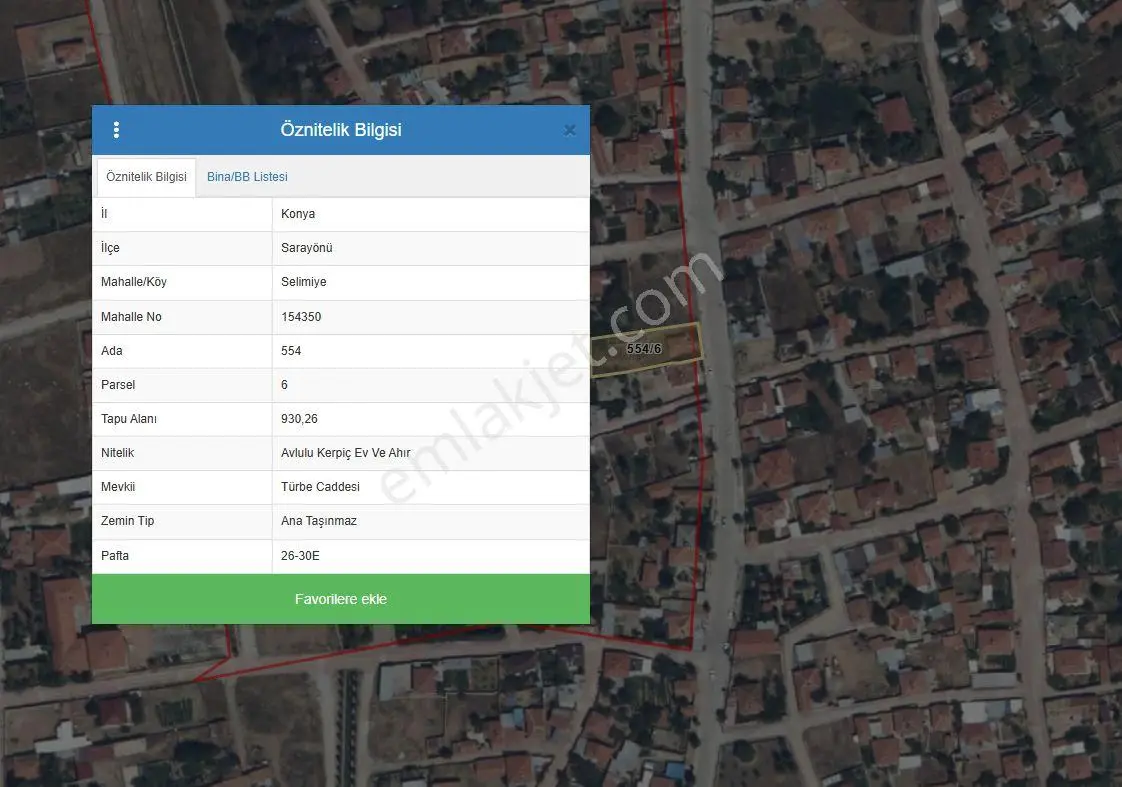Click the Ada field label
Viewport: 1122px width, 787px height.
(112, 351)
